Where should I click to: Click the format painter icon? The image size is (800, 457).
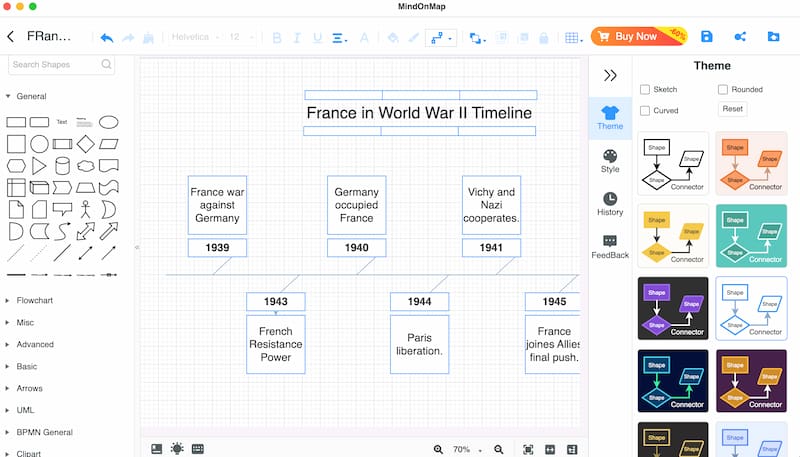pos(148,38)
